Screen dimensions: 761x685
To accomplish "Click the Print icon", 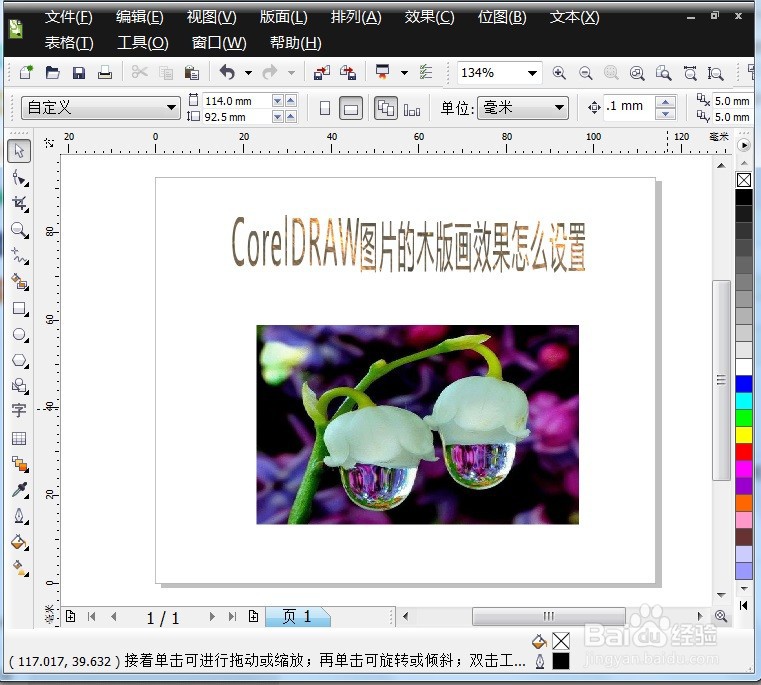I will [105, 73].
